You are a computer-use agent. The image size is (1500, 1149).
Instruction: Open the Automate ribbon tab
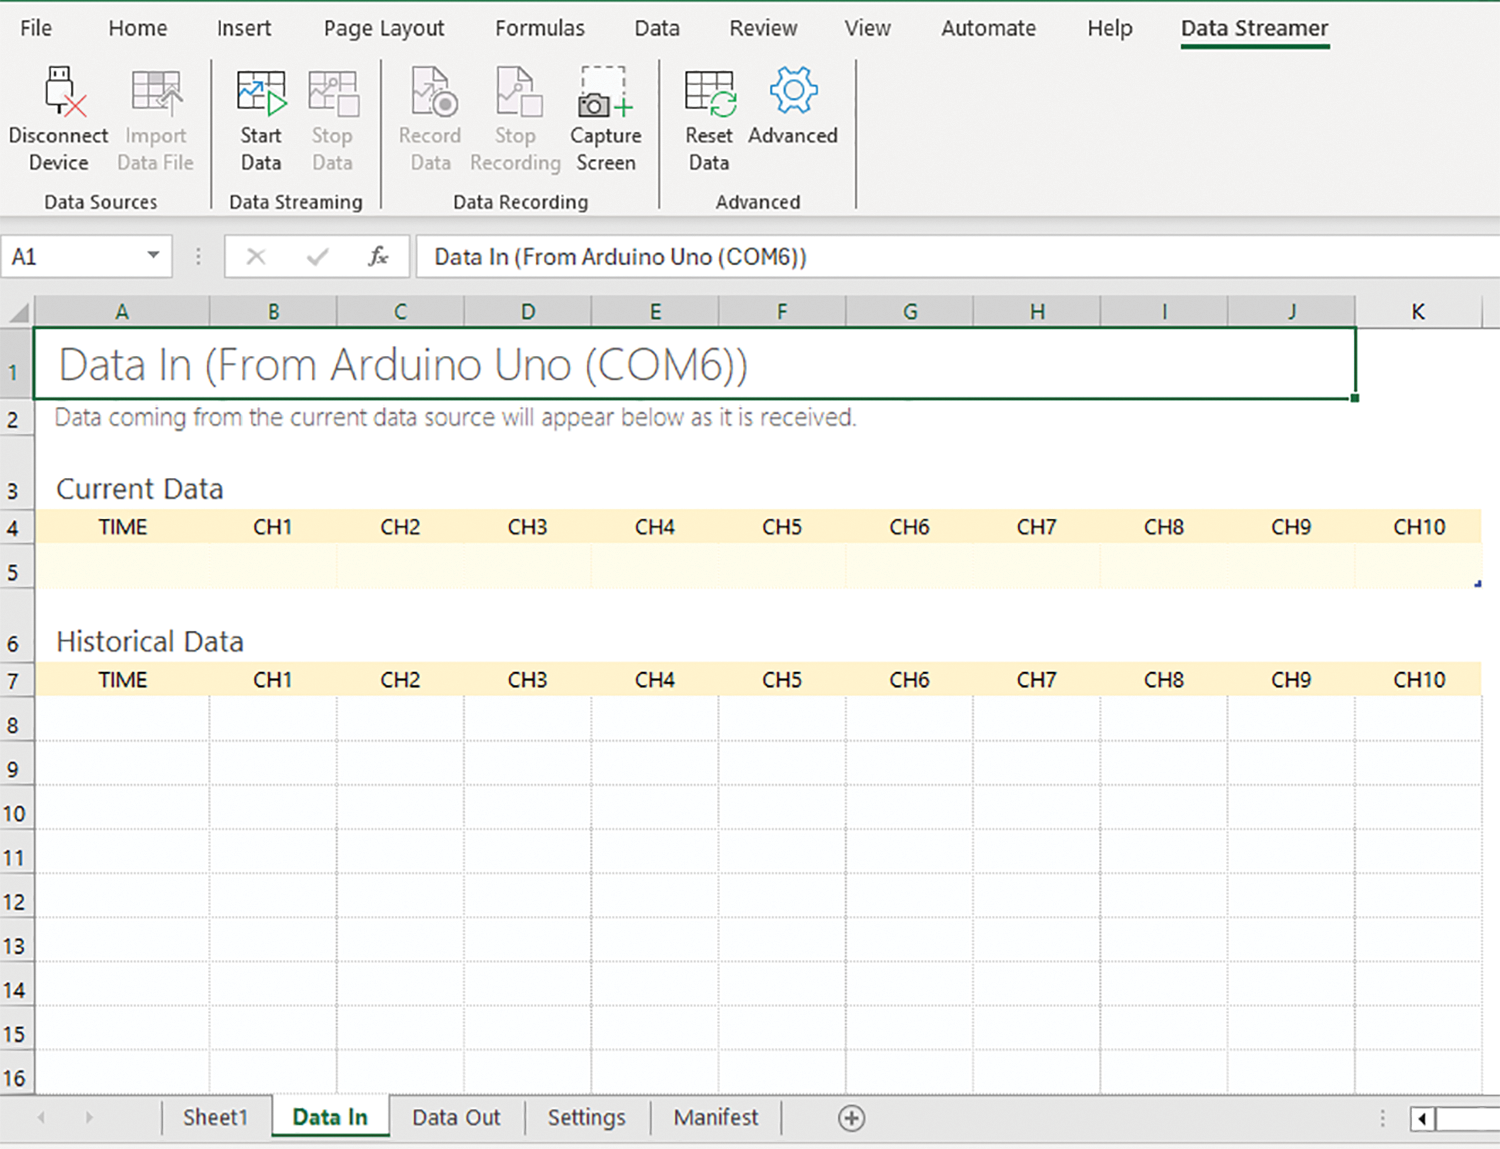(x=988, y=28)
